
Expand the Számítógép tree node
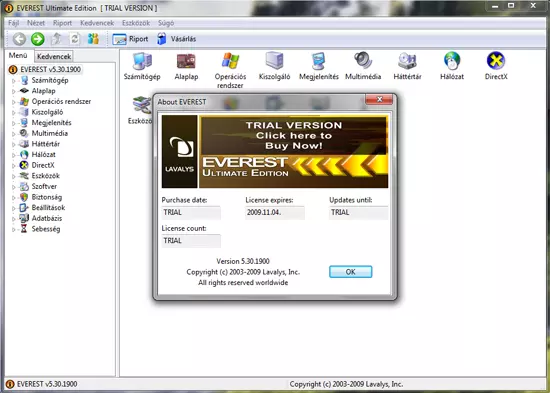pyautogui.click(x=14, y=81)
